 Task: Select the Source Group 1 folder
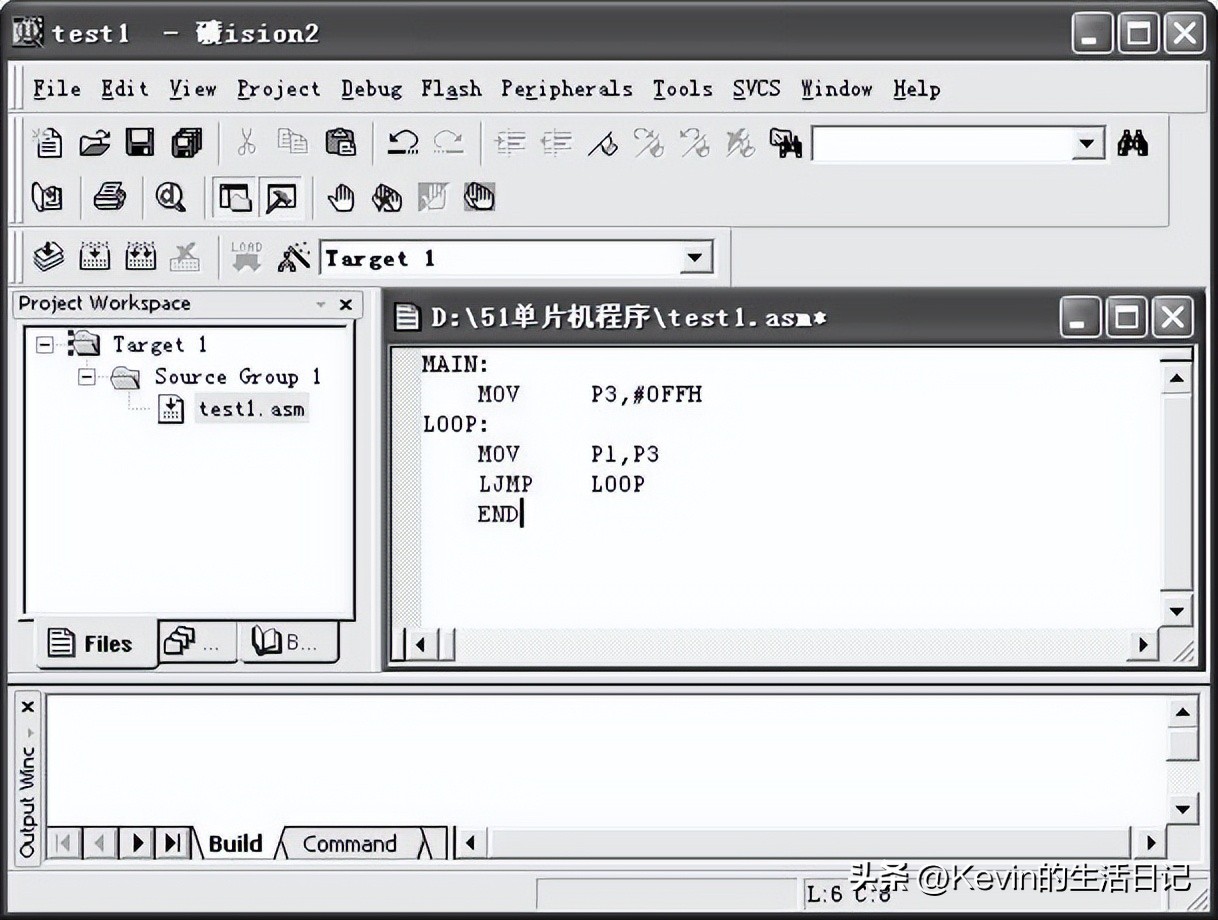coord(238,377)
